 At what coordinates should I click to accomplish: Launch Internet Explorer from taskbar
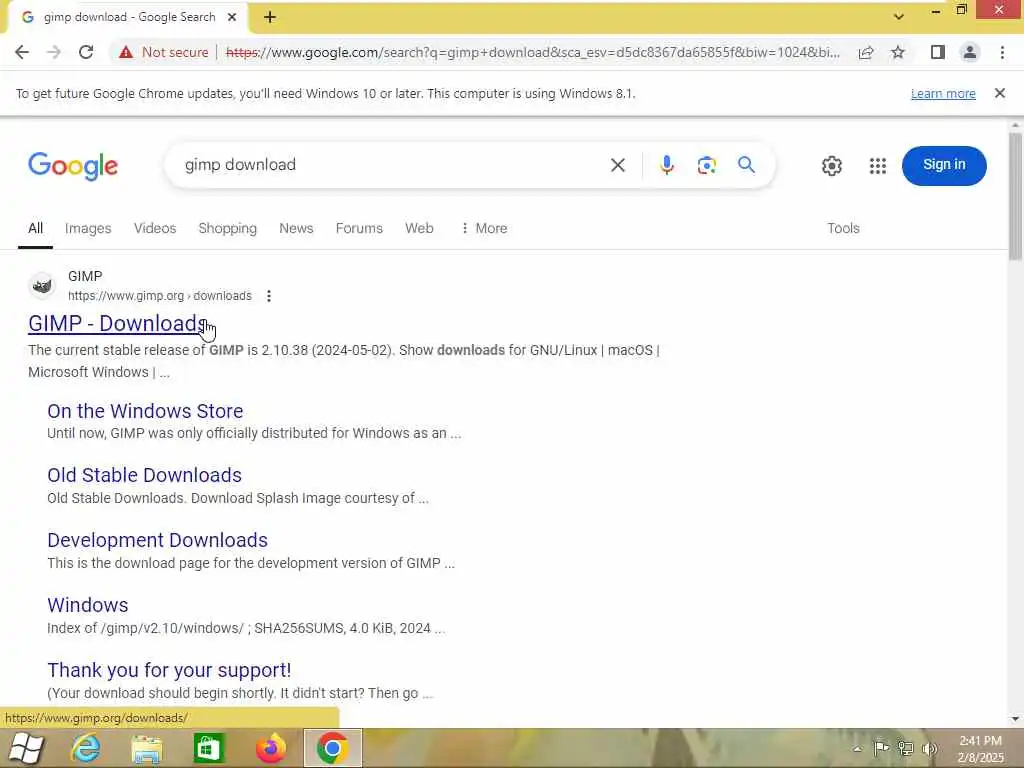pyautogui.click(x=86, y=748)
